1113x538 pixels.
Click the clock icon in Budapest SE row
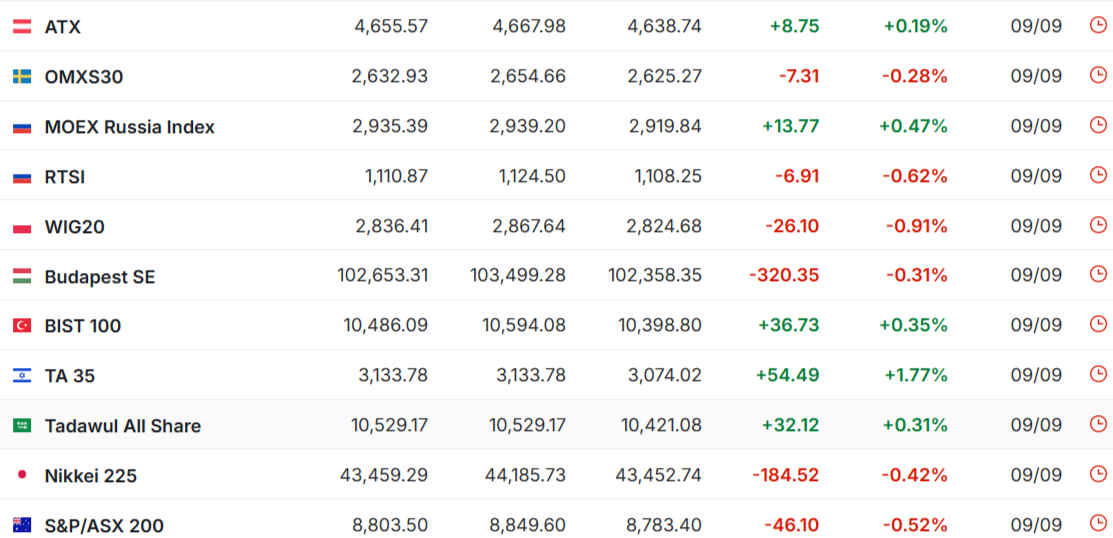pyautogui.click(x=1097, y=275)
